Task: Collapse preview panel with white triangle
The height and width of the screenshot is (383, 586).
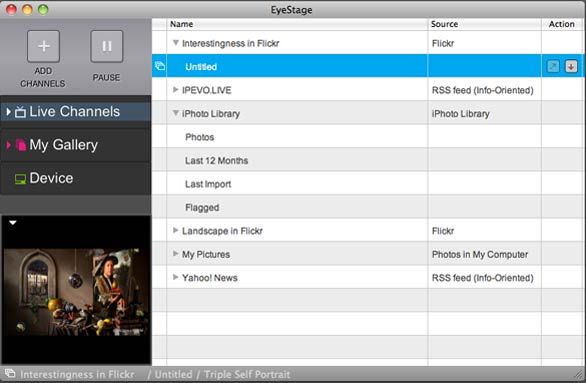Action: pos(13,223)
